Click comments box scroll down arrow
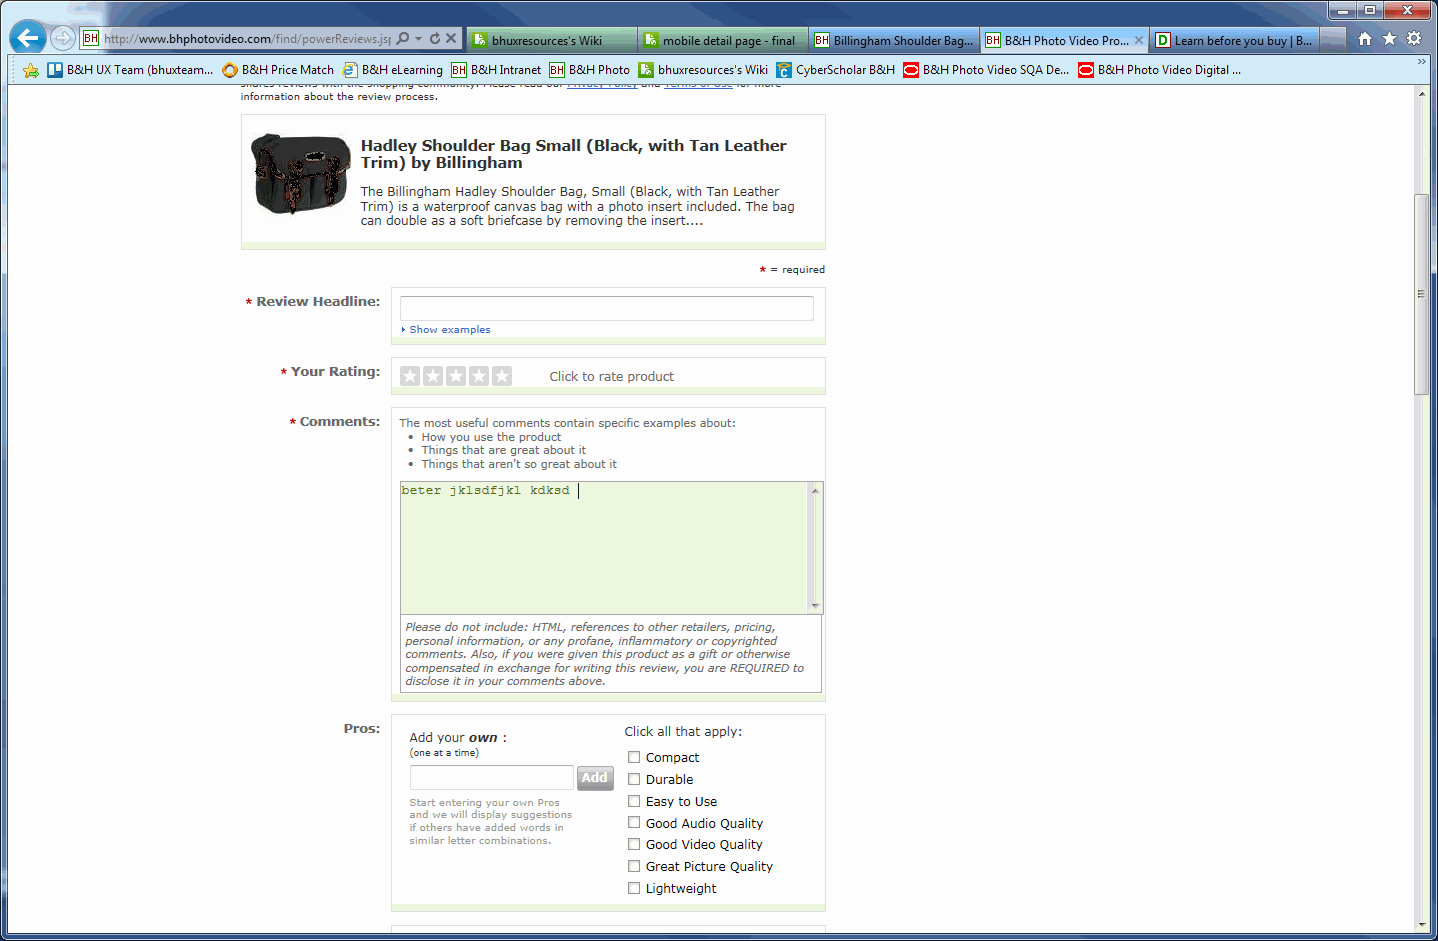The image size is (1438, 941). pos(815,606)
